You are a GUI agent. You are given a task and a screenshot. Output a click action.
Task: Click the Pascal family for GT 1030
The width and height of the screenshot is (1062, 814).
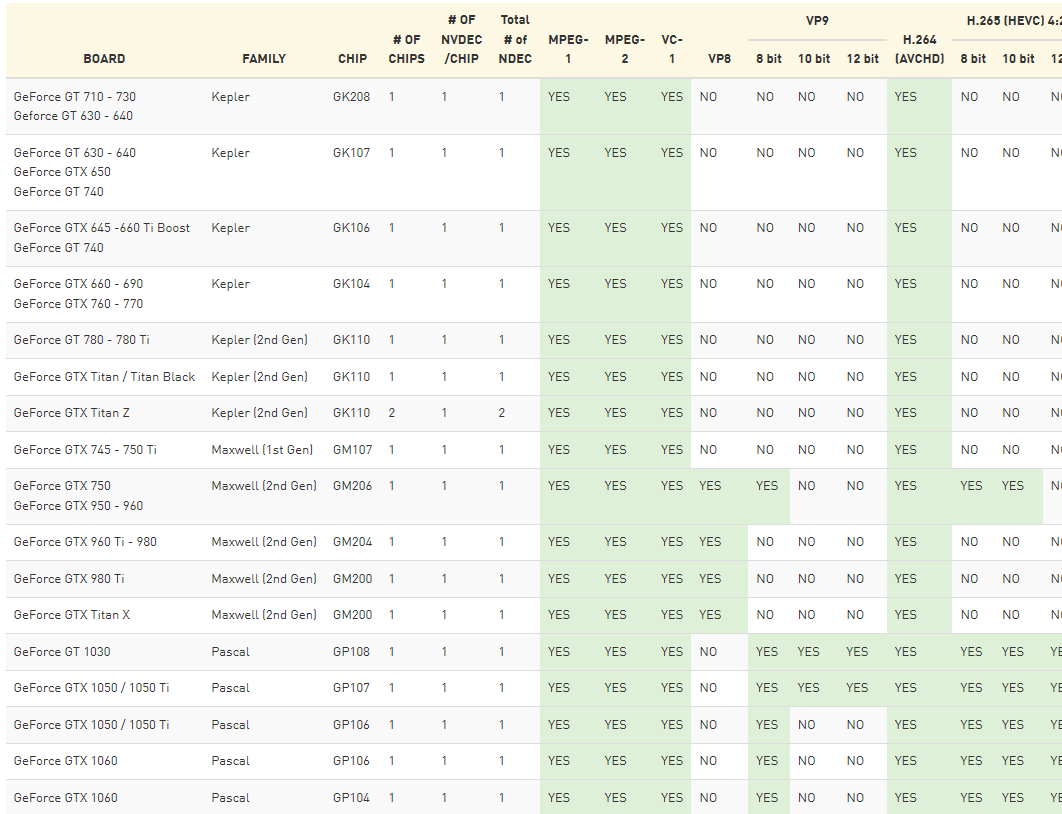tap(230, 652)
